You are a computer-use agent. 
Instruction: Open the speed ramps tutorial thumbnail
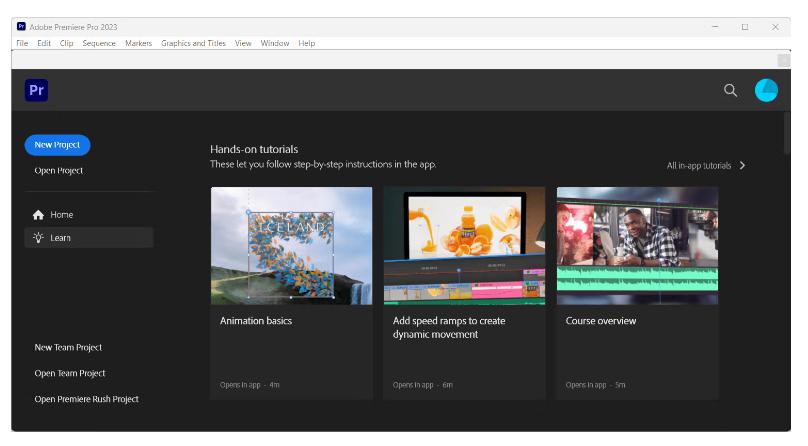tap(464, 245)
